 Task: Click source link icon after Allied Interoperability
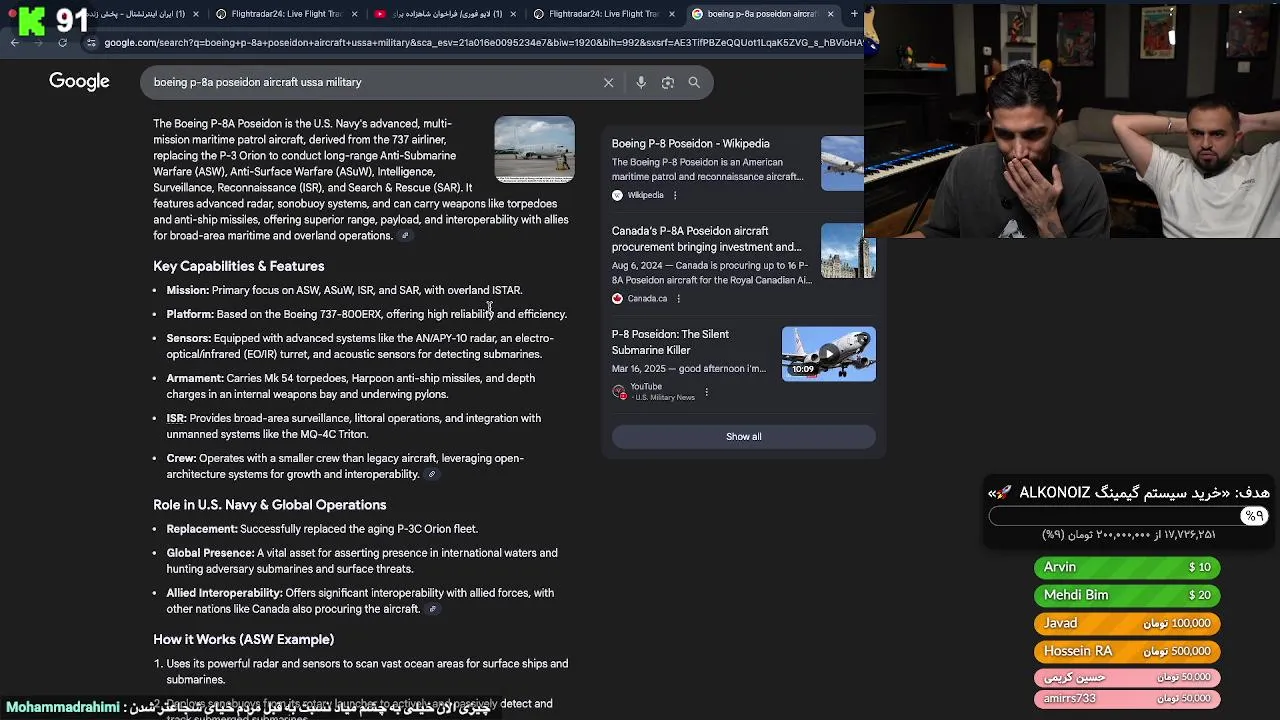click(433, 609)
